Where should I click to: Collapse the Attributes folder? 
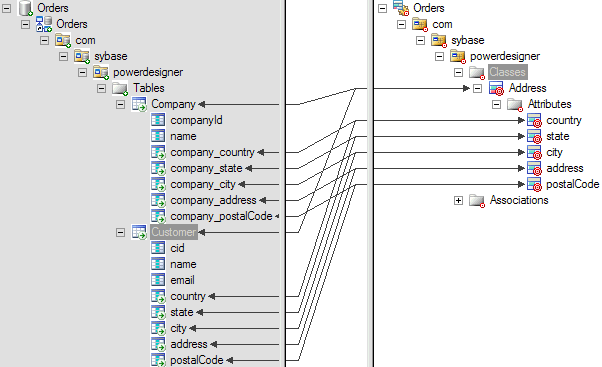click(x=496, y=104)
